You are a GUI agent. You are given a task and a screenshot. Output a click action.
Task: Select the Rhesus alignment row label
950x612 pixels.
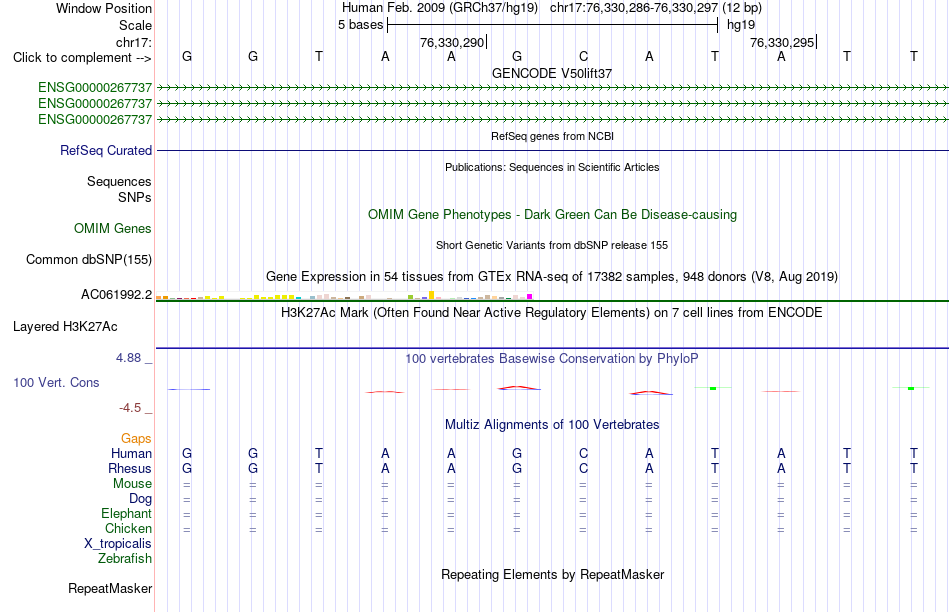(130, 468)
